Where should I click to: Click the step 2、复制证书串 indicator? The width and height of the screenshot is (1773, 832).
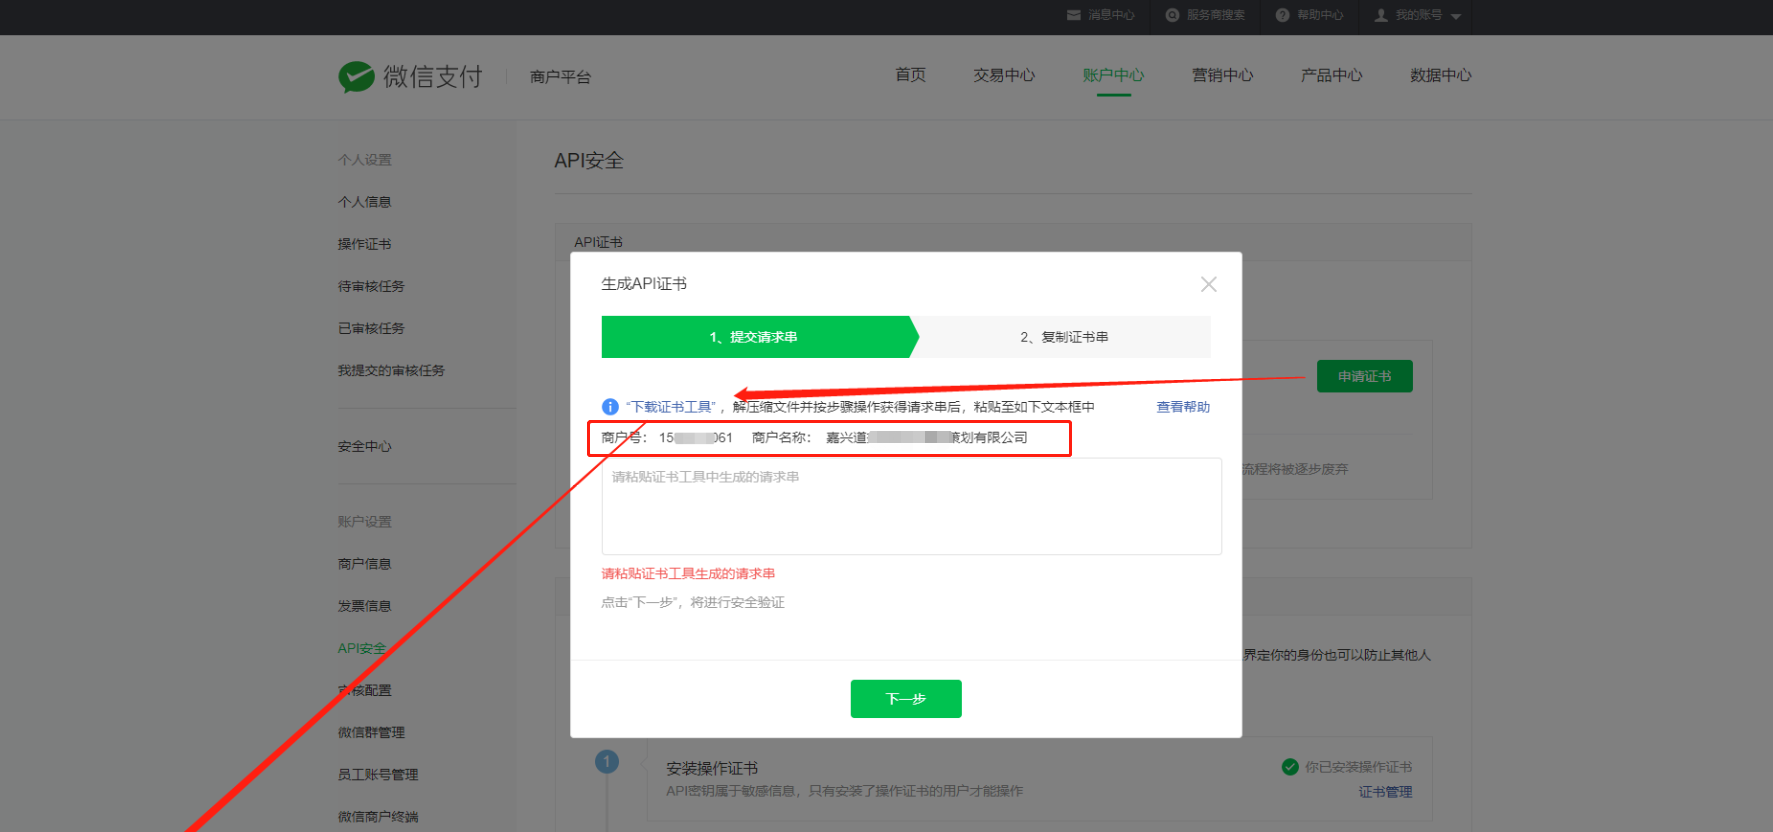pos(1064,337)
